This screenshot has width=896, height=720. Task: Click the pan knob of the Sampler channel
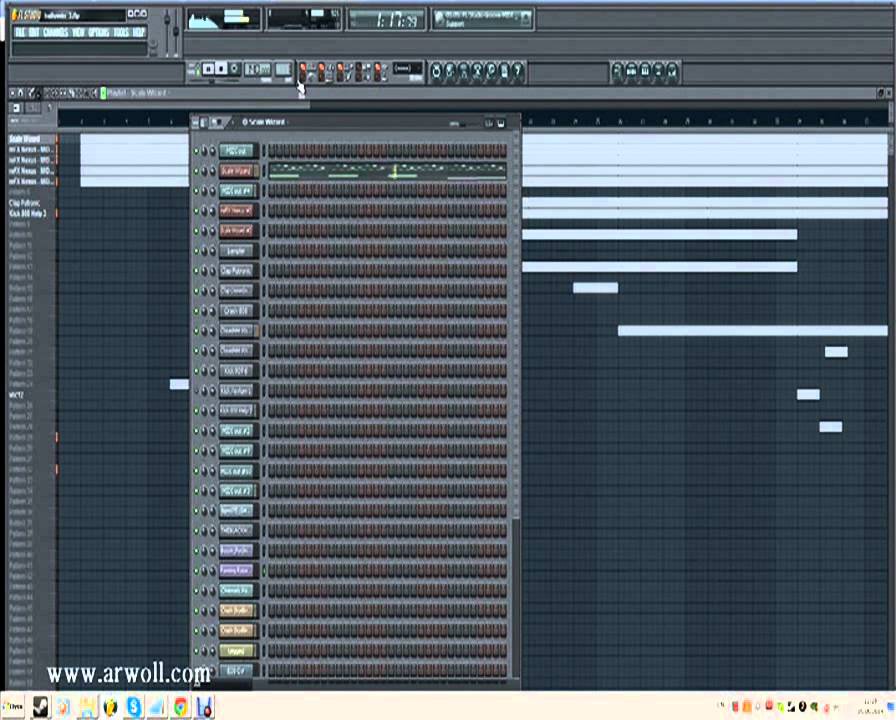coord(204,251)
